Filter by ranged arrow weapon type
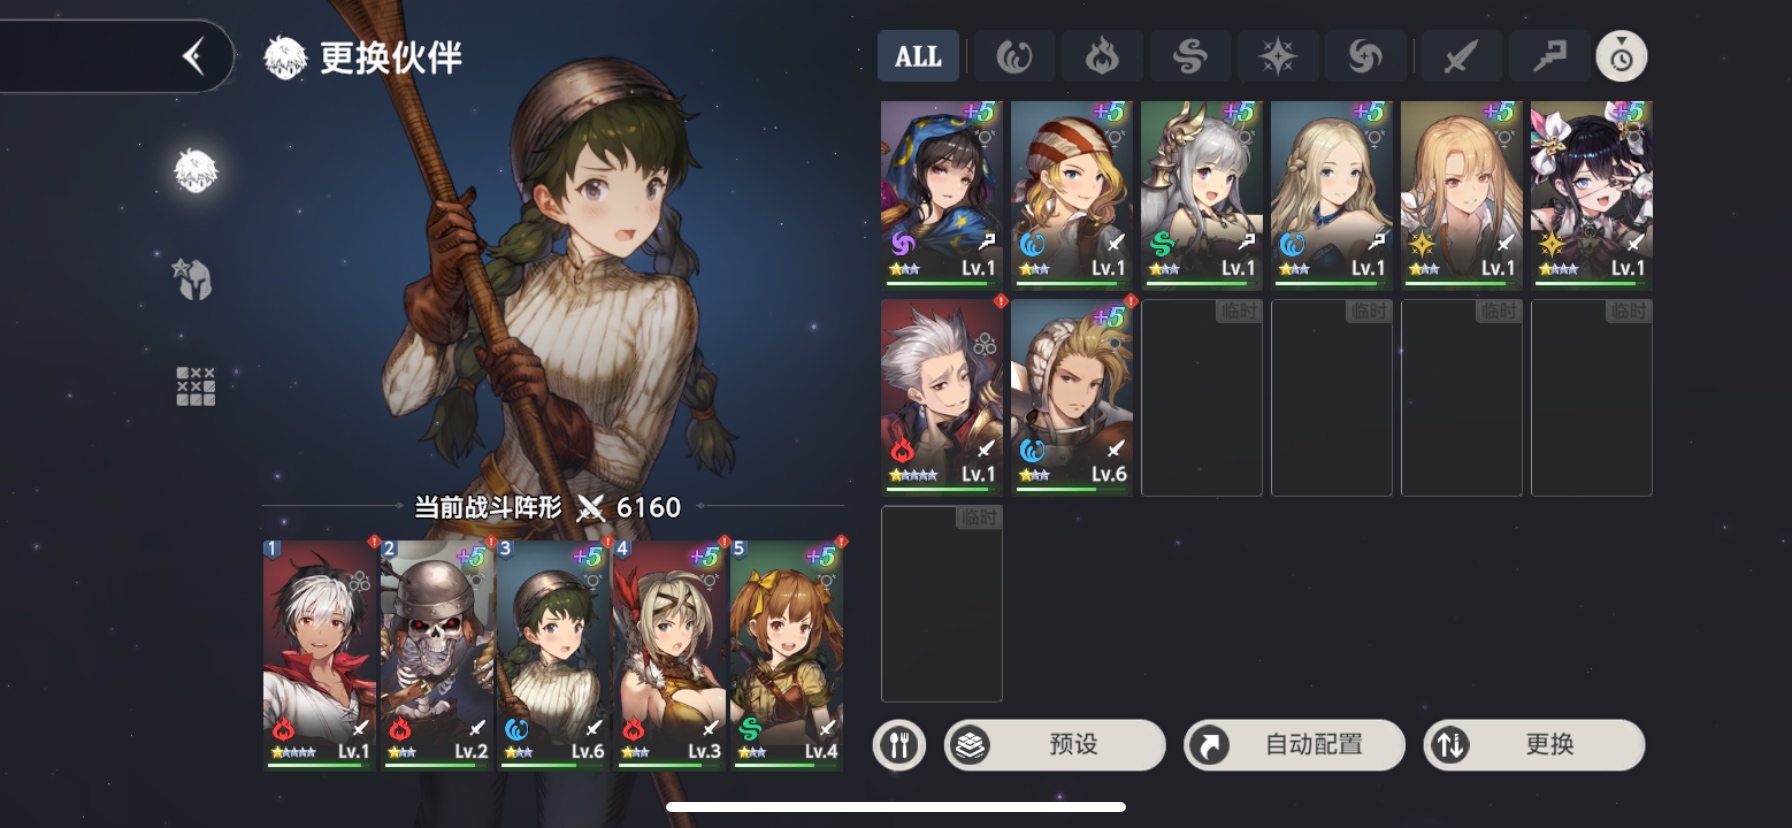 coord(1549,56)
